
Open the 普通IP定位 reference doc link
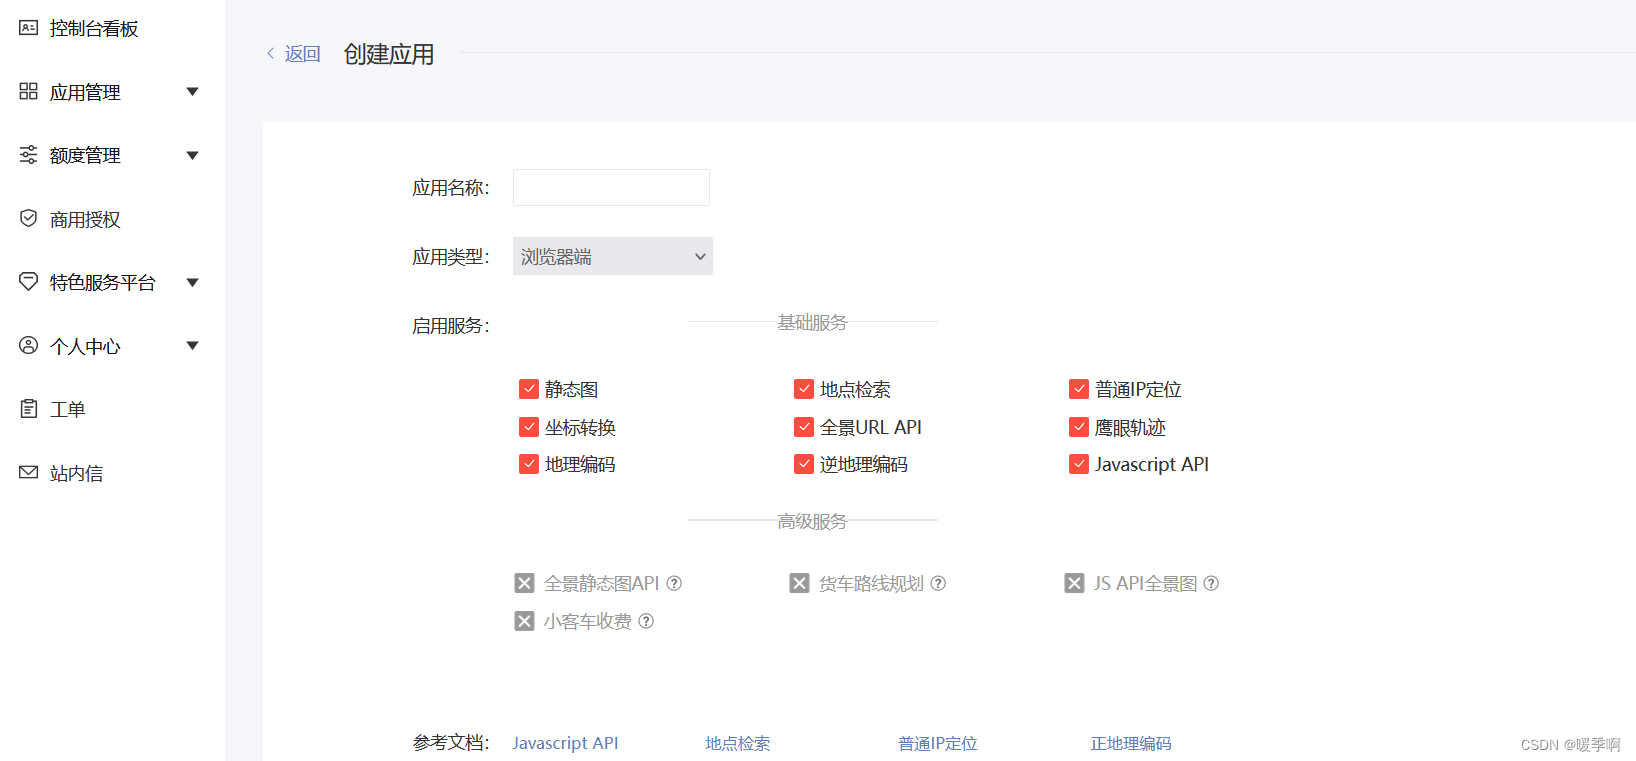tap(938, 743)
